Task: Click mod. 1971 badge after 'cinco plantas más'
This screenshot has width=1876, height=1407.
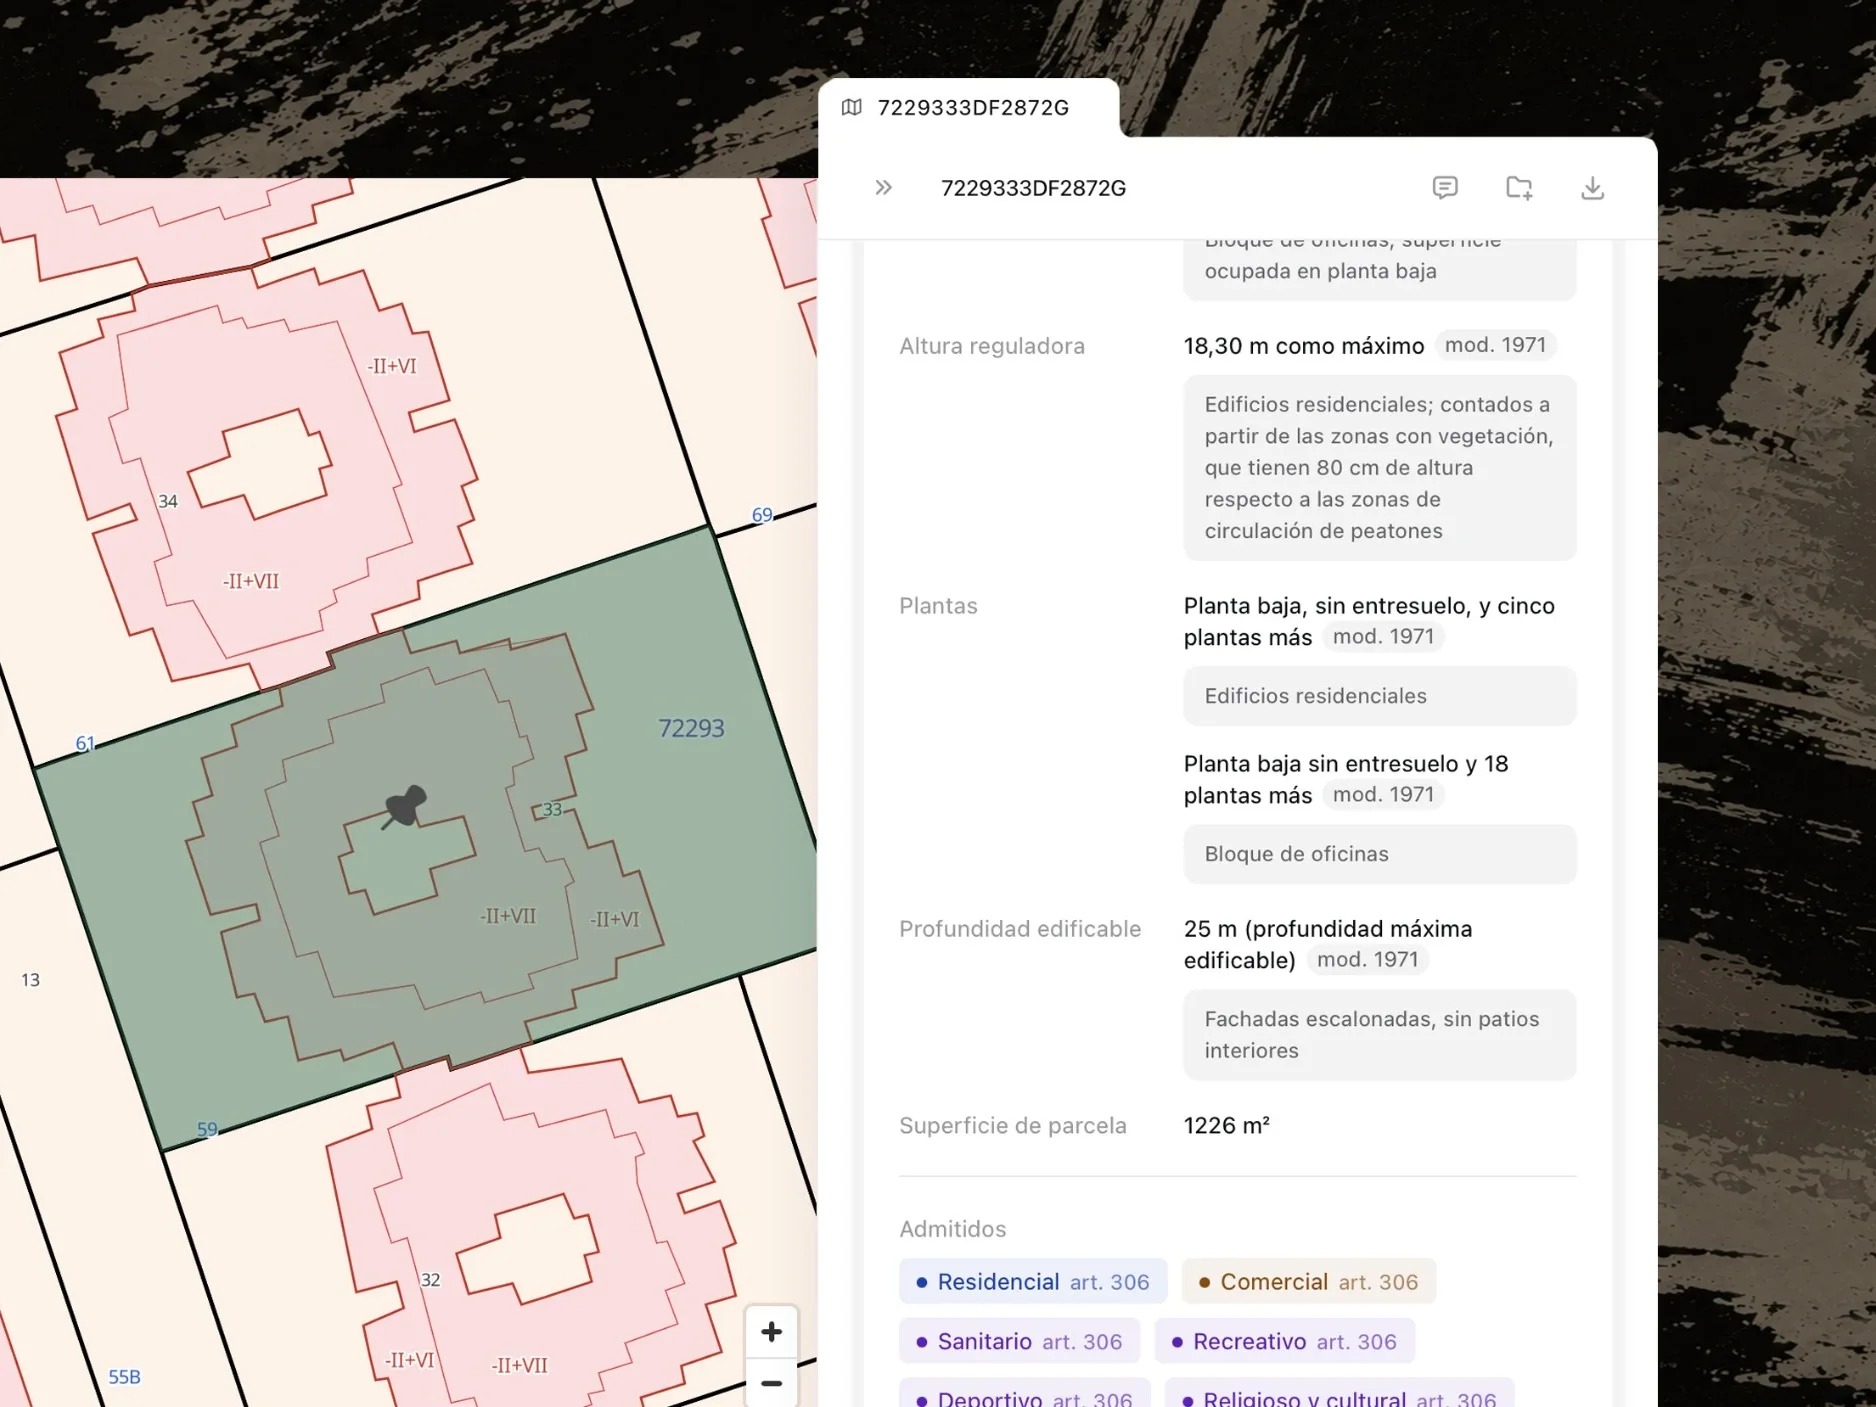Action: [1383, 636]
